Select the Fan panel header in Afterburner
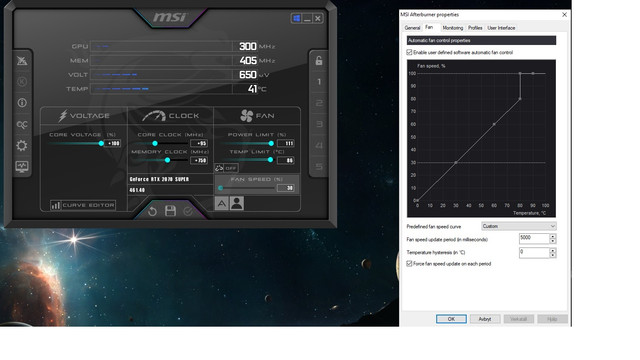 tap(257, 116)
